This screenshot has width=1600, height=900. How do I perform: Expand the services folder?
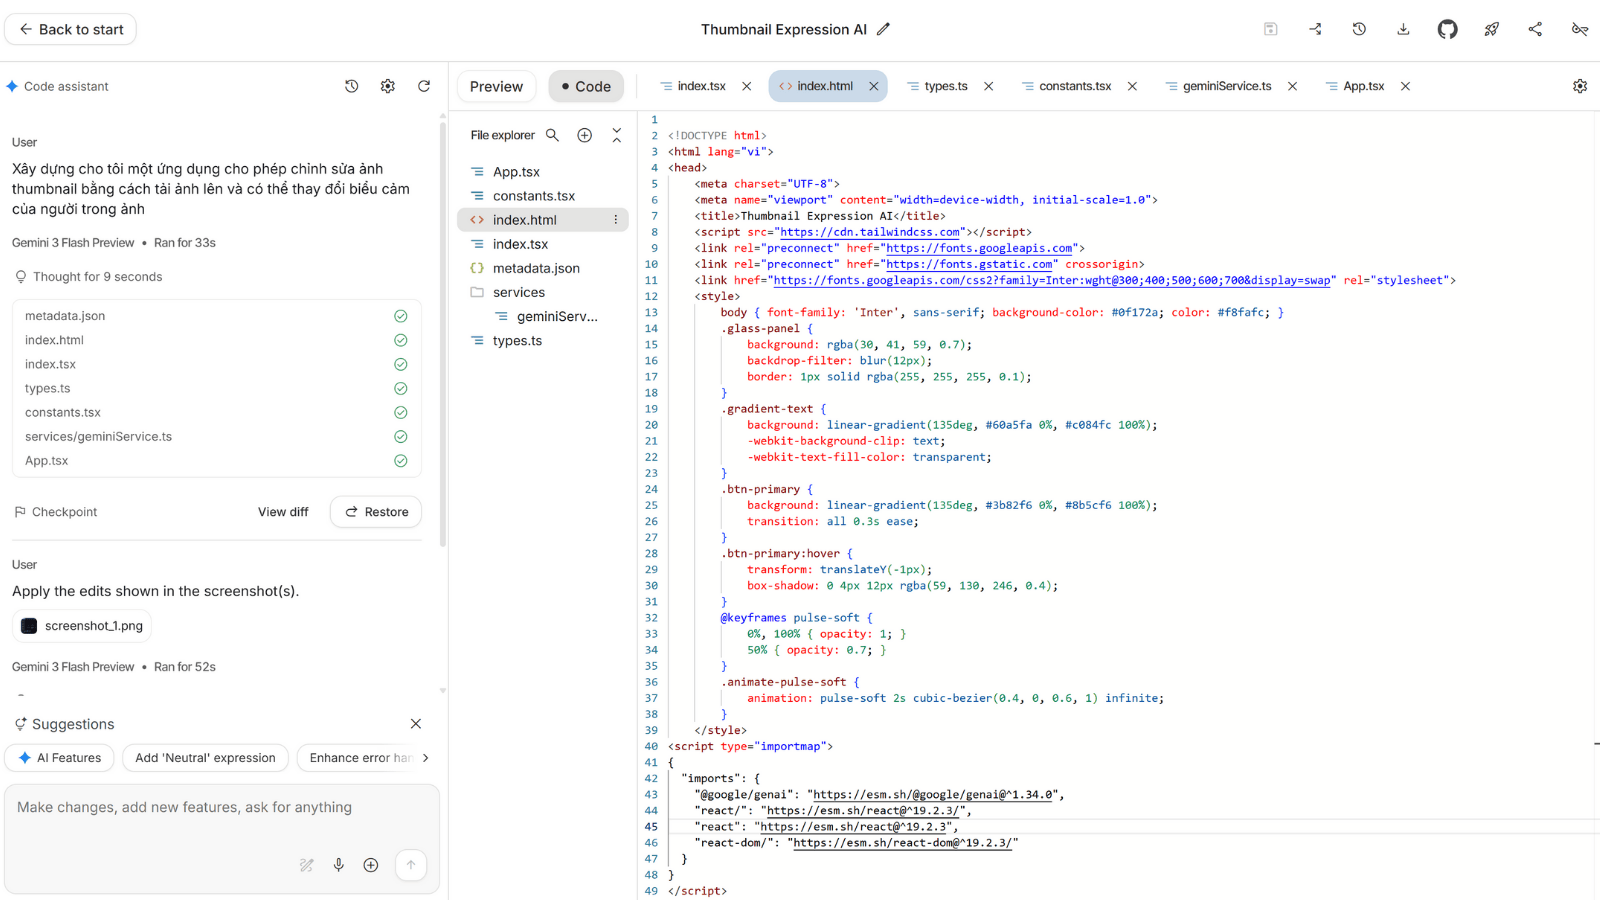519,292
